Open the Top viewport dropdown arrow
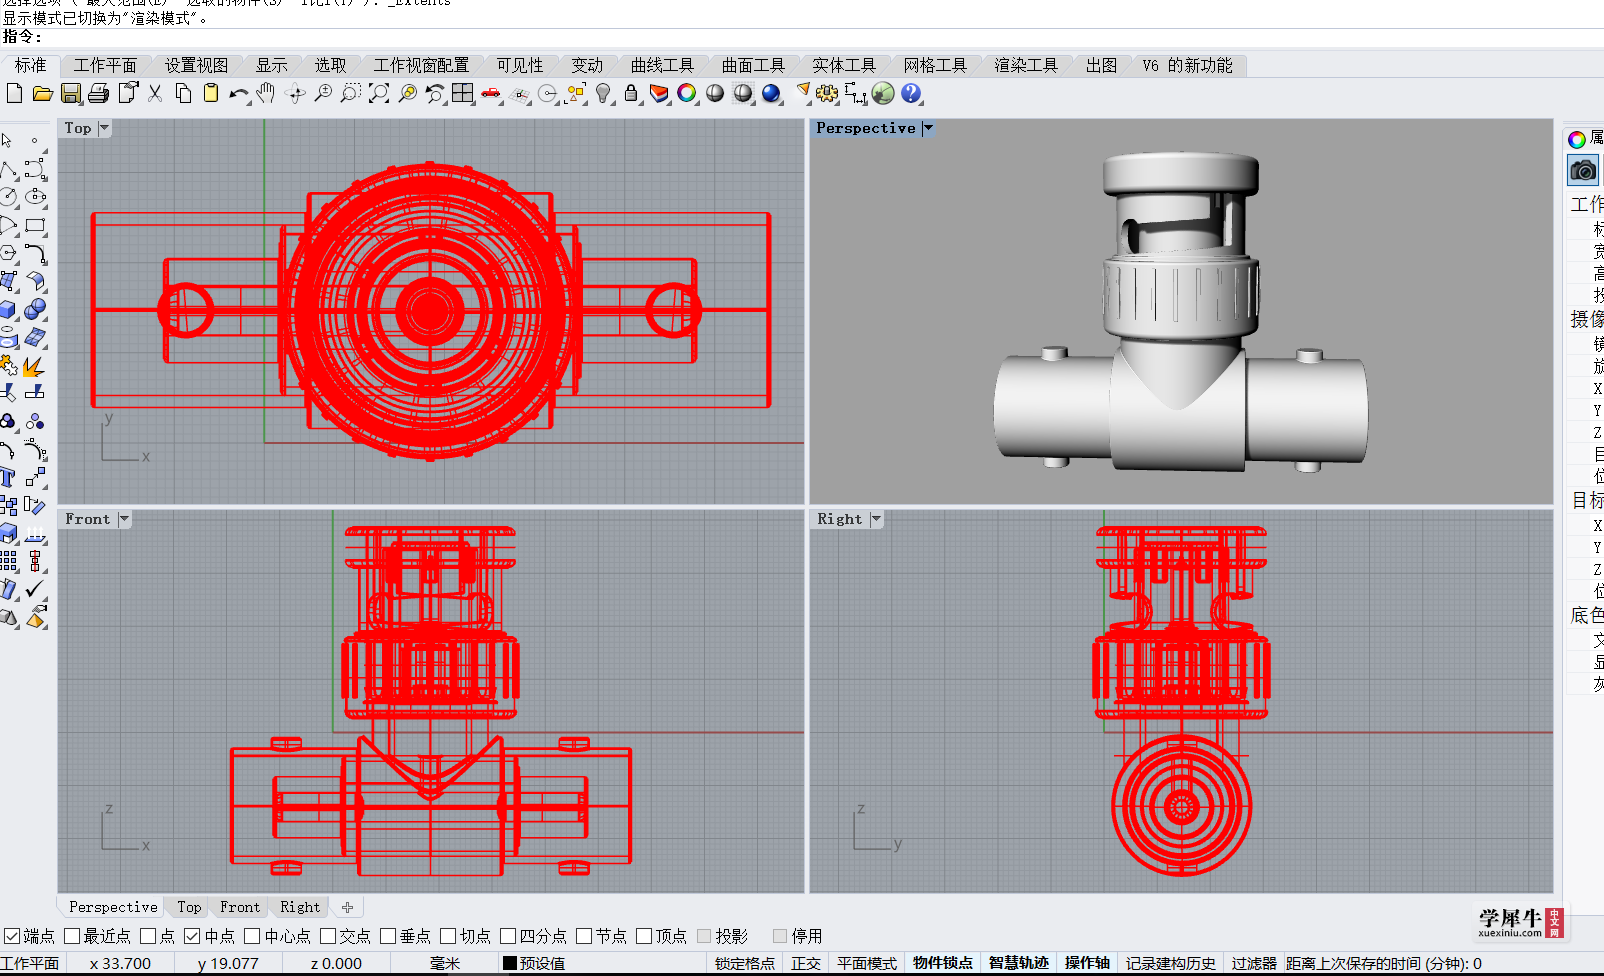The width and height of the screenshot is (1604, 976). [104, 128]
